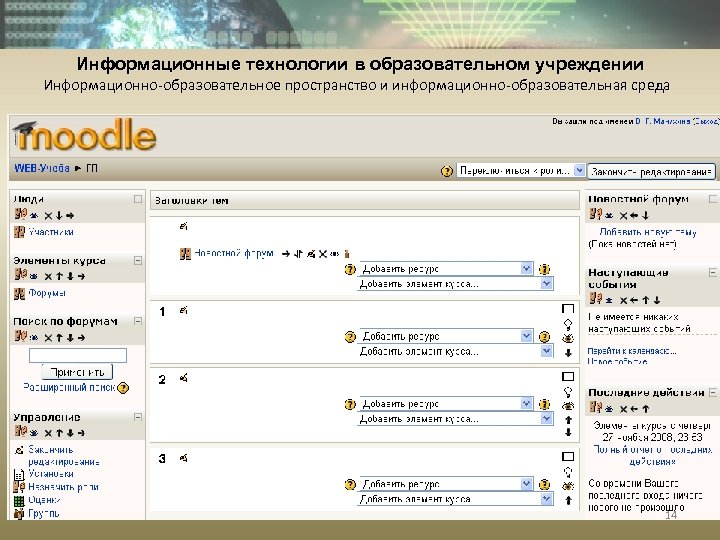The height and width of the screenshot is (540, 720).
Task: Move Люди block down with arrow icon
Action: (59, 215)
